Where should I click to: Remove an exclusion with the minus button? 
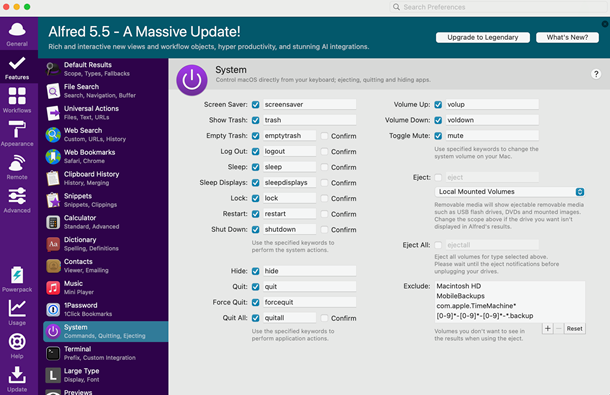point(559,328)
